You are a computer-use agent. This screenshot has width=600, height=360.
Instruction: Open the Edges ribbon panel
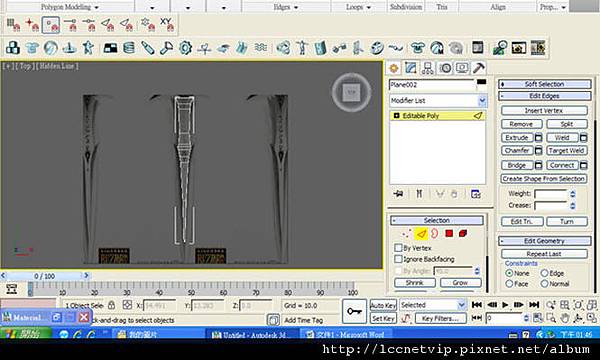(285, 7)
